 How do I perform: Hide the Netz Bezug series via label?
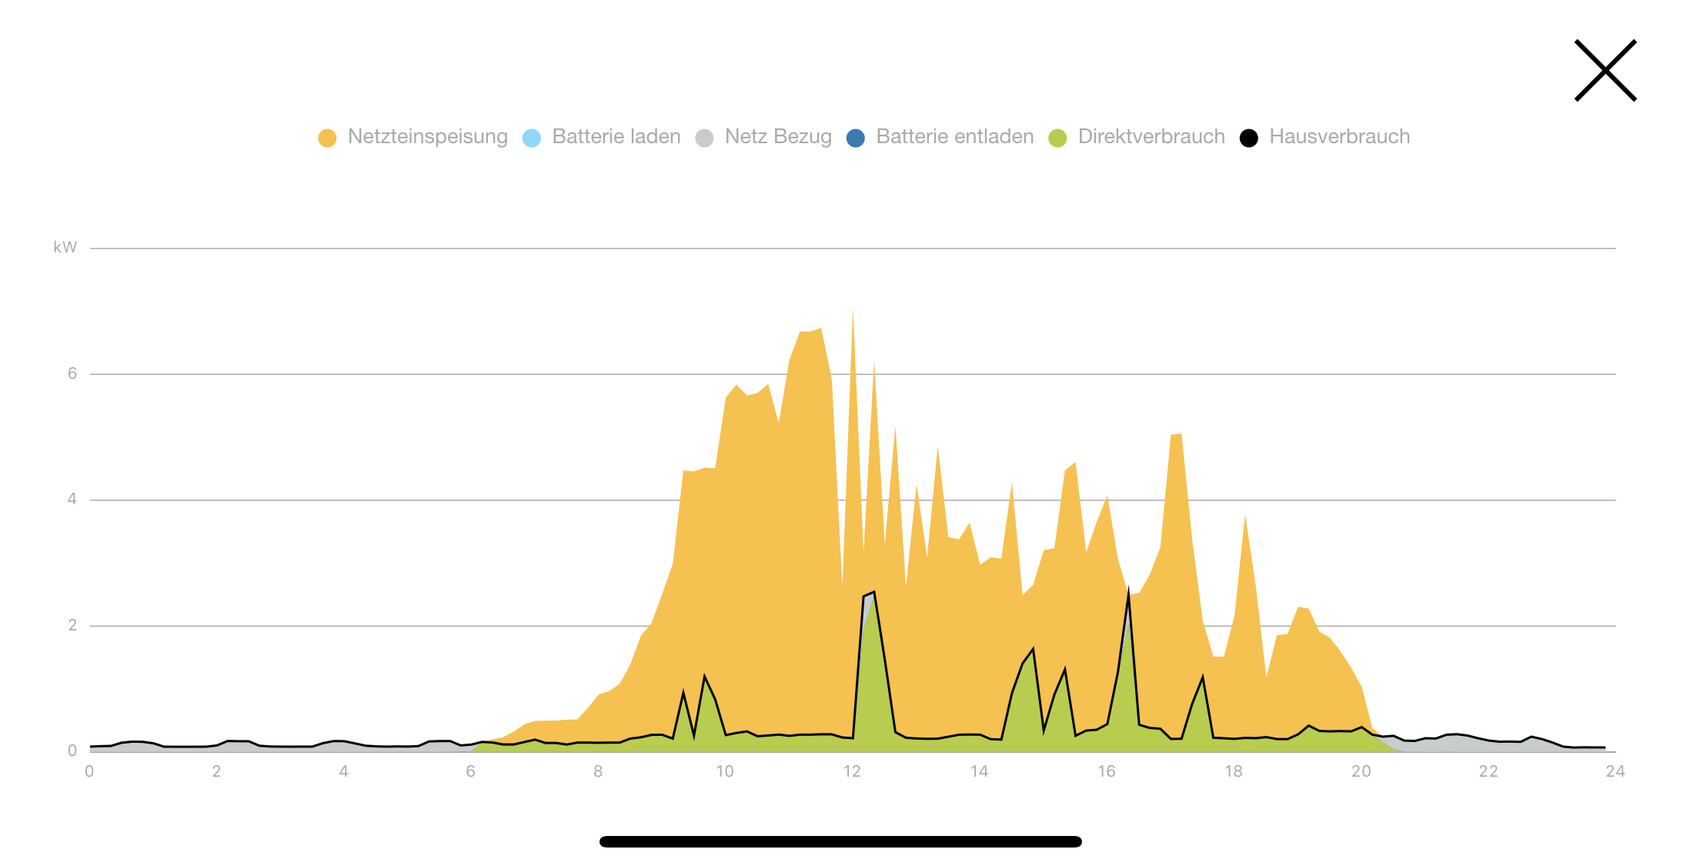pyautogui.click(x=777, y=137)
